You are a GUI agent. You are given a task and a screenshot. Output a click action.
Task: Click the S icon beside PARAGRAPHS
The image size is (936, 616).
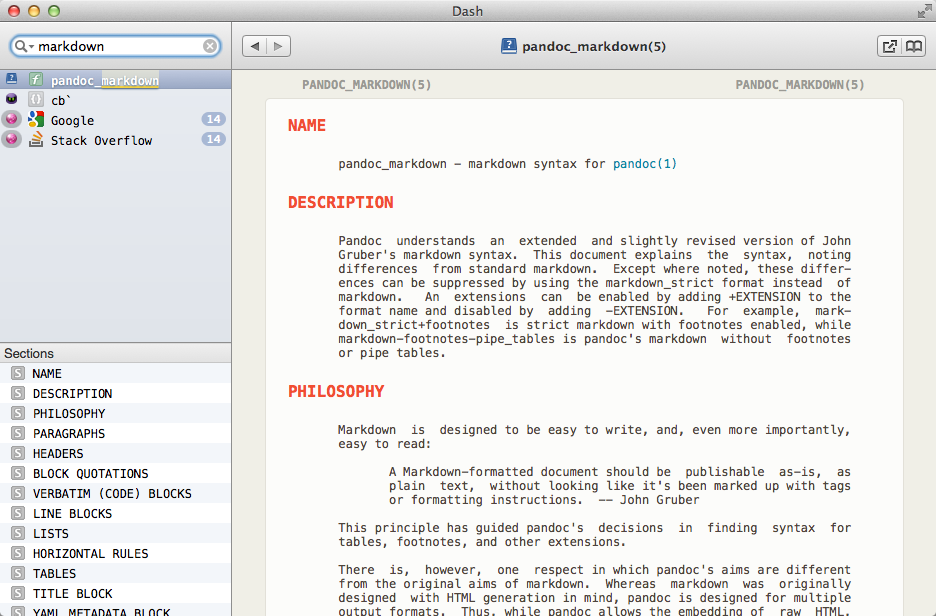(18, 433)
